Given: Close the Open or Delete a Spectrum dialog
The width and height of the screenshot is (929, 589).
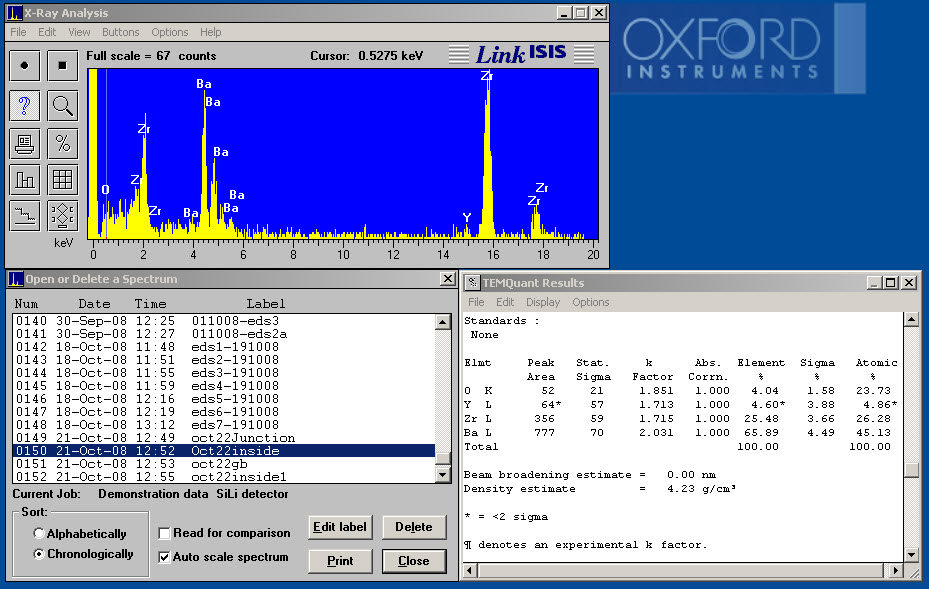Looking at the screenshot, I should (x=448, y=279).
